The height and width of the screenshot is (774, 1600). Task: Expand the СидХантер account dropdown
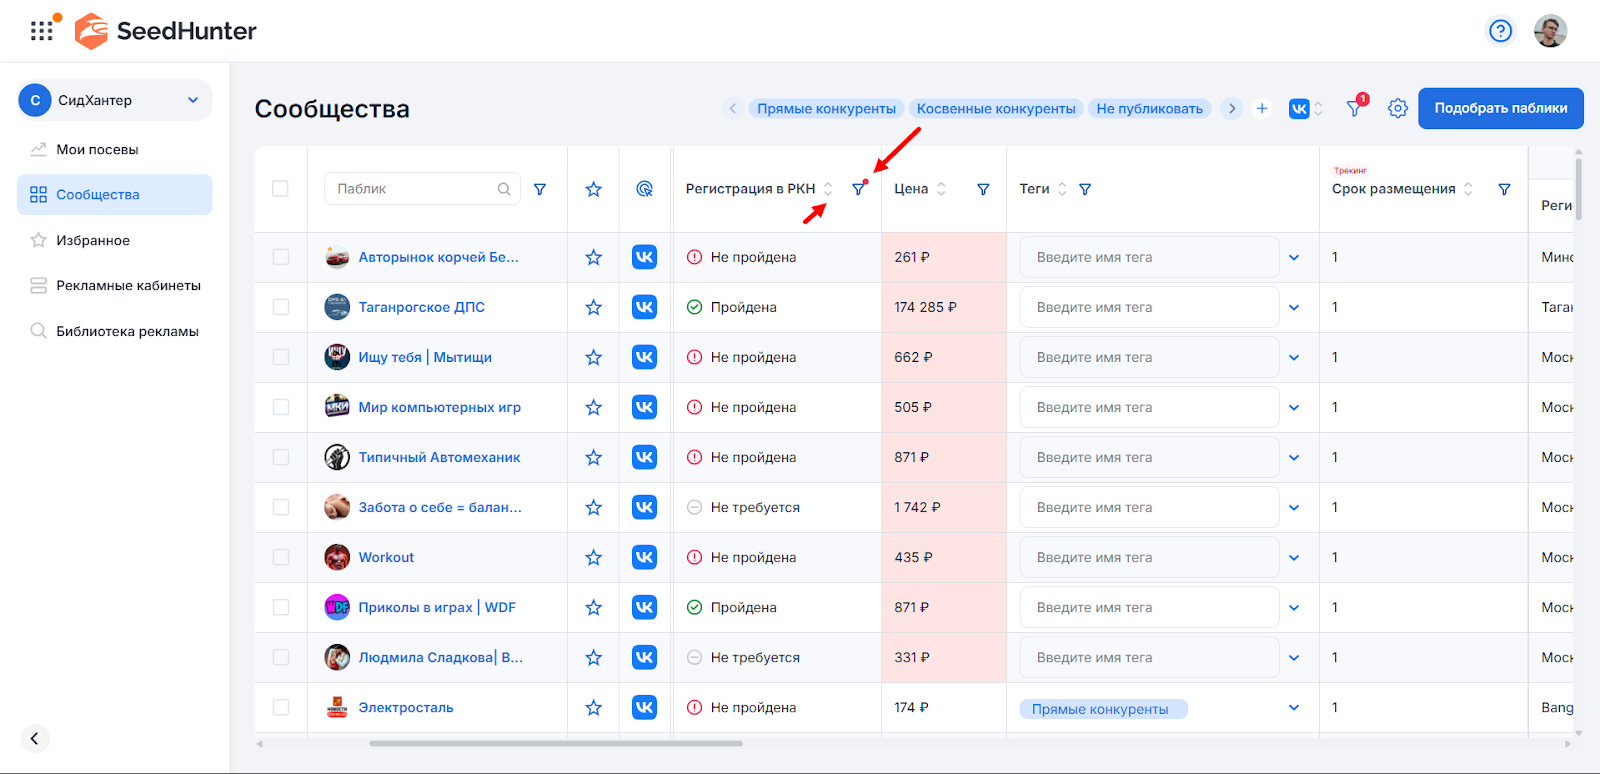[x=193, y=100]
